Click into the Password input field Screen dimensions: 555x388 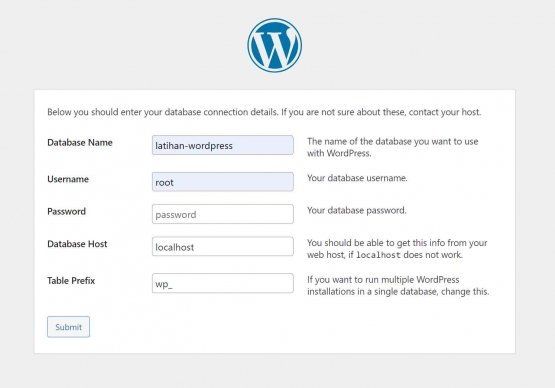(x=223, y=214)
